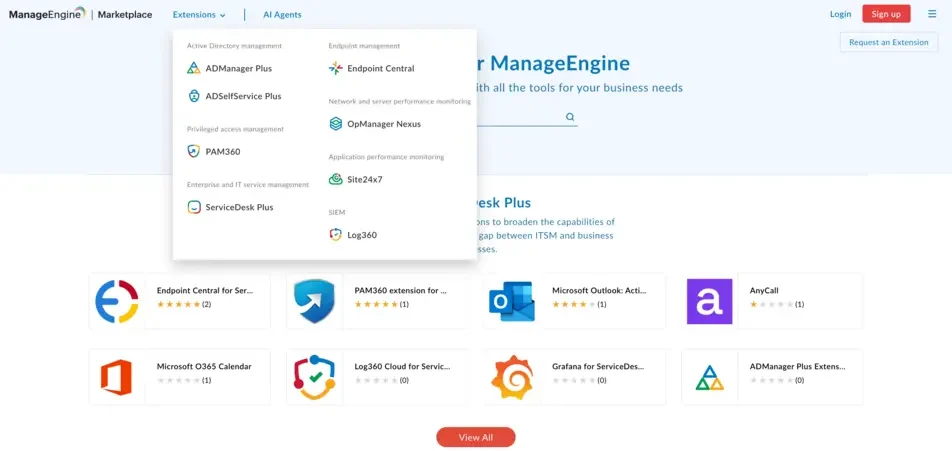Click the Login link
The image size is (952, 451).
(x=840, y=14)
